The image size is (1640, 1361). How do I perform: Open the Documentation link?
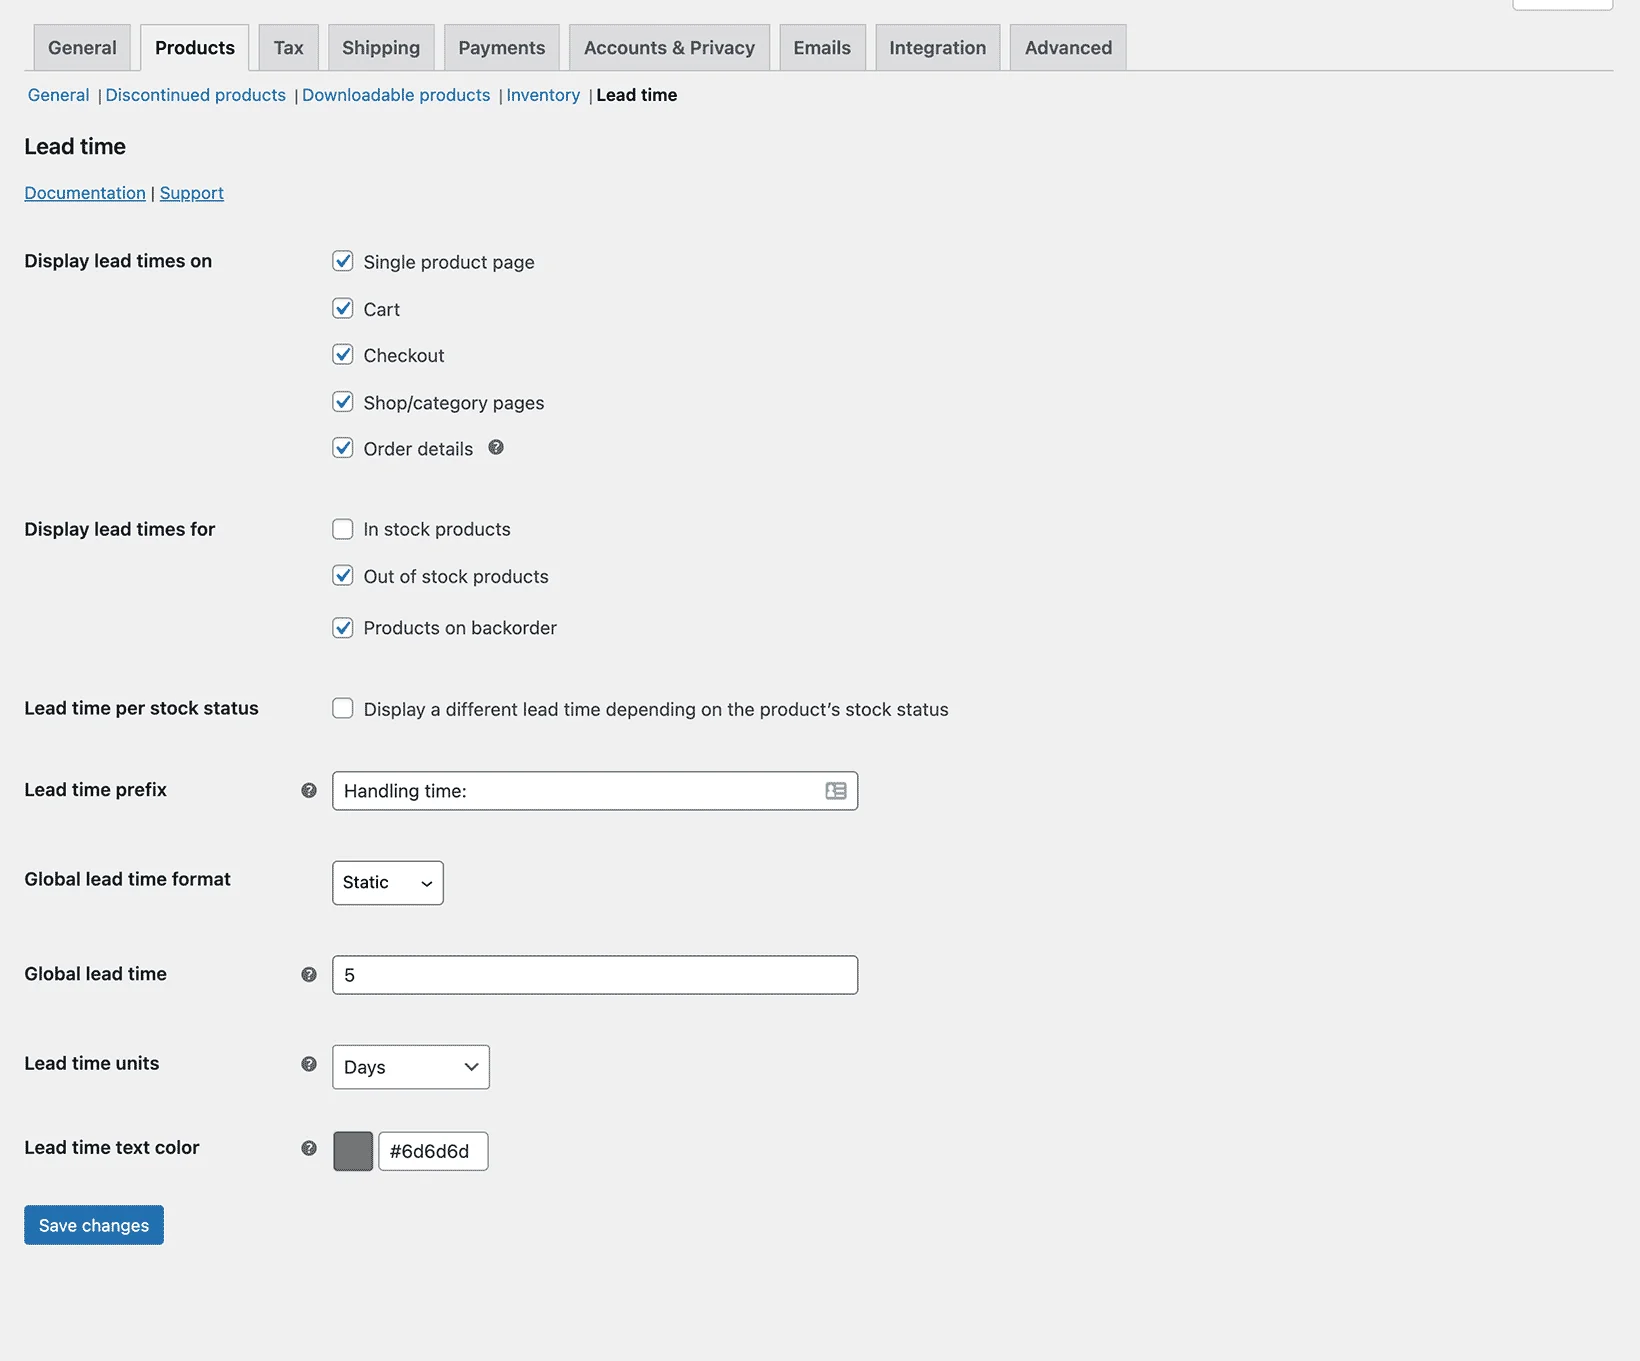(84, 192)
